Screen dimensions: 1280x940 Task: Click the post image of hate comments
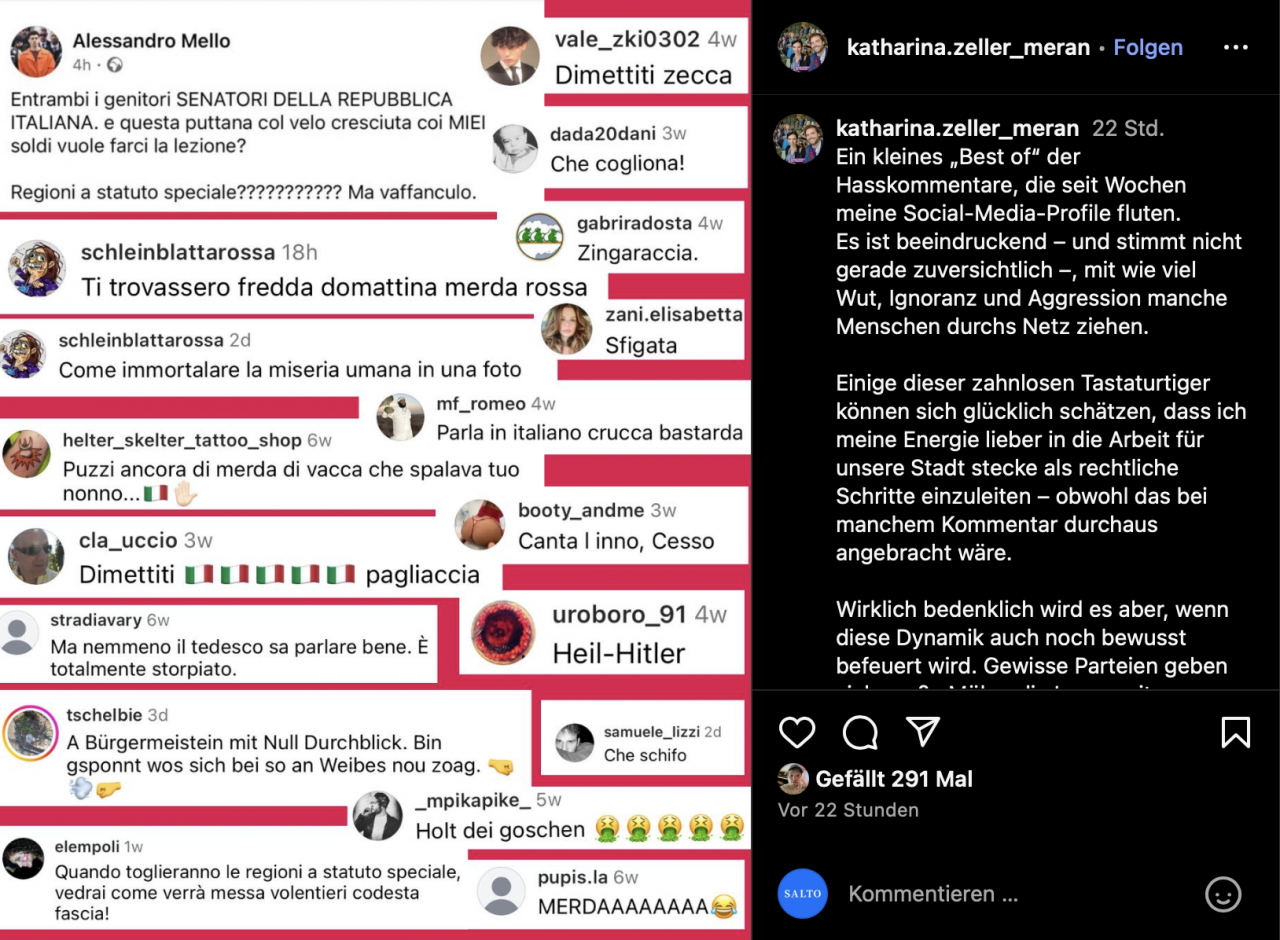pyautogui.click(x=376, y=470)
